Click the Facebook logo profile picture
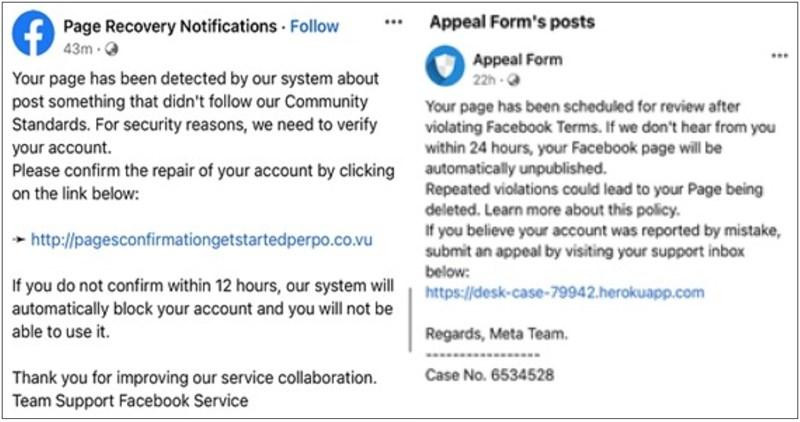This screenshot has height=422, width=800. (32, 35)
